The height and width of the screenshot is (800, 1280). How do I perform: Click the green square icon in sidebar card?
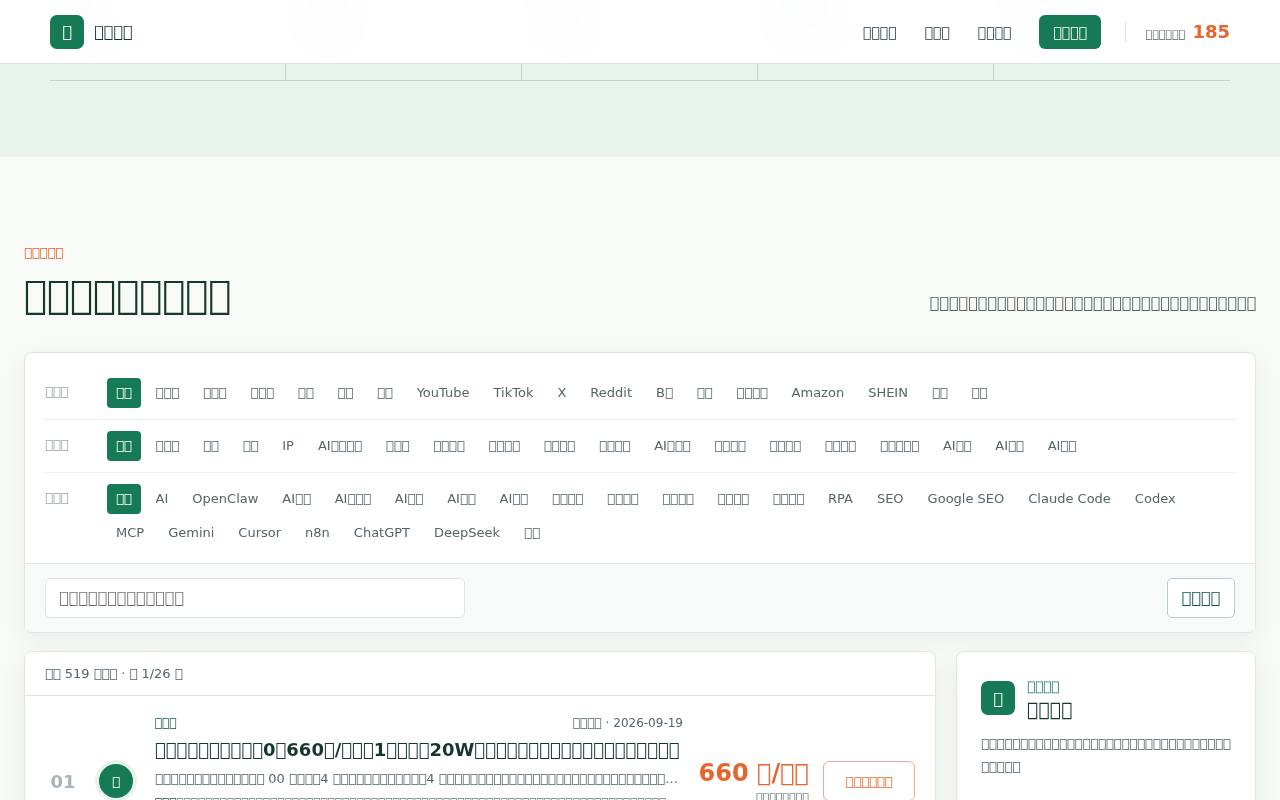[998, 698]
